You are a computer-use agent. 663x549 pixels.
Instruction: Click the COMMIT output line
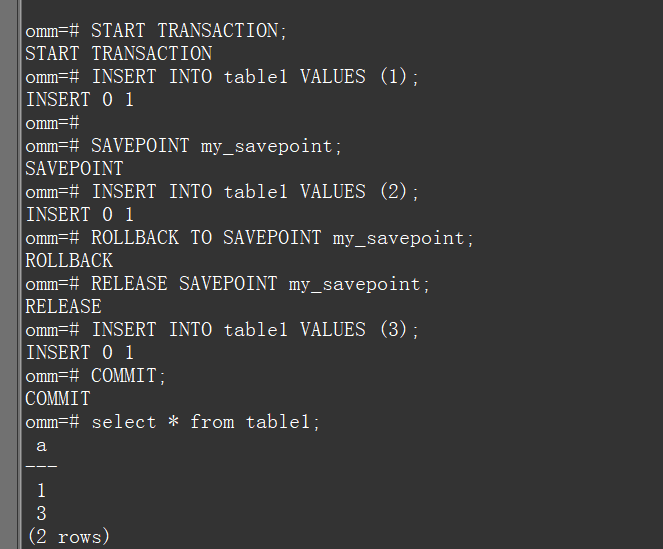(58, 399)
